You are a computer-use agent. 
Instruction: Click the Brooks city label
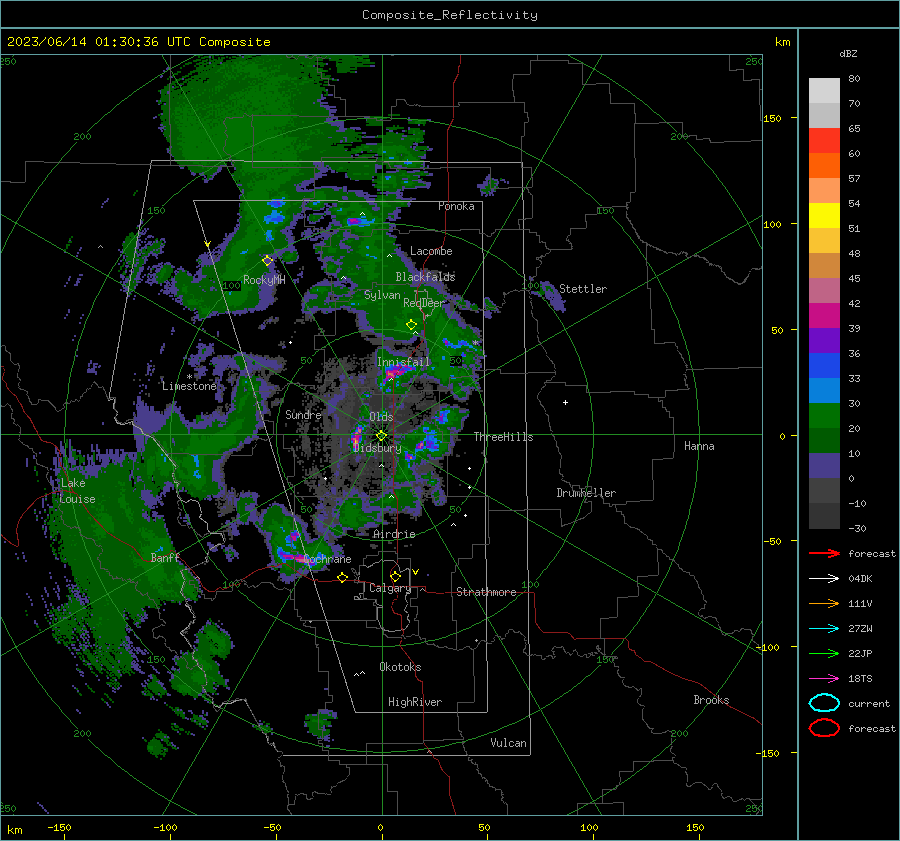[x=711, y=700]
